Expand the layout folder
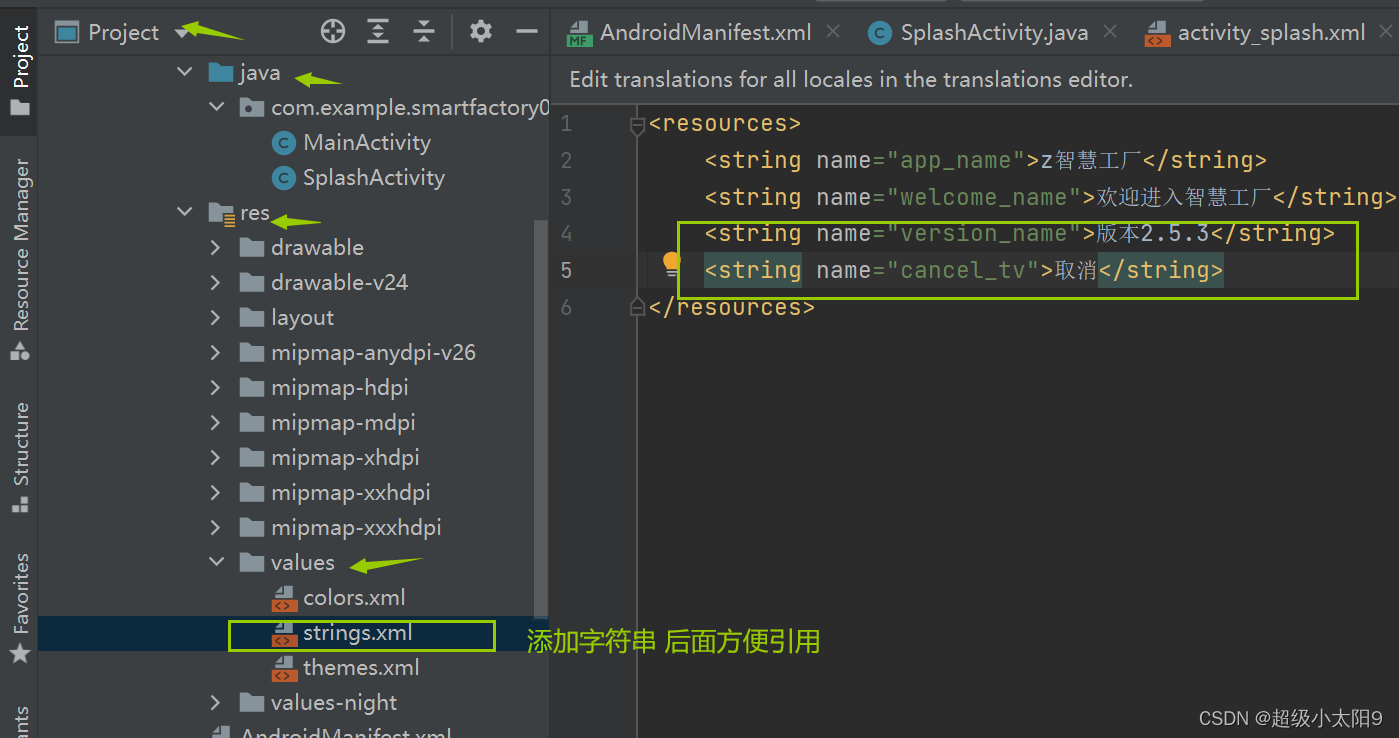Image resolution: width=1399 pixels, height=738 pixels. pyautogui.click(x=216, y=317)
